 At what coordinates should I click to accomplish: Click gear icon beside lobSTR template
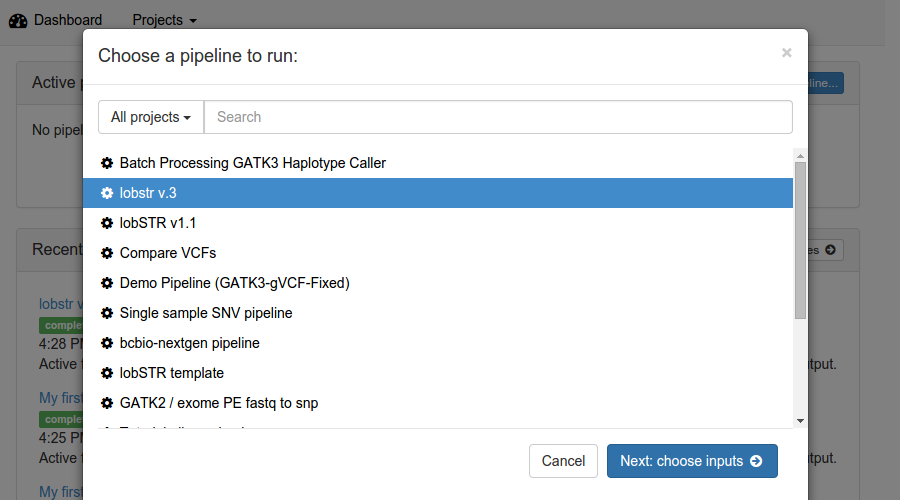click(x=107, y=373)
